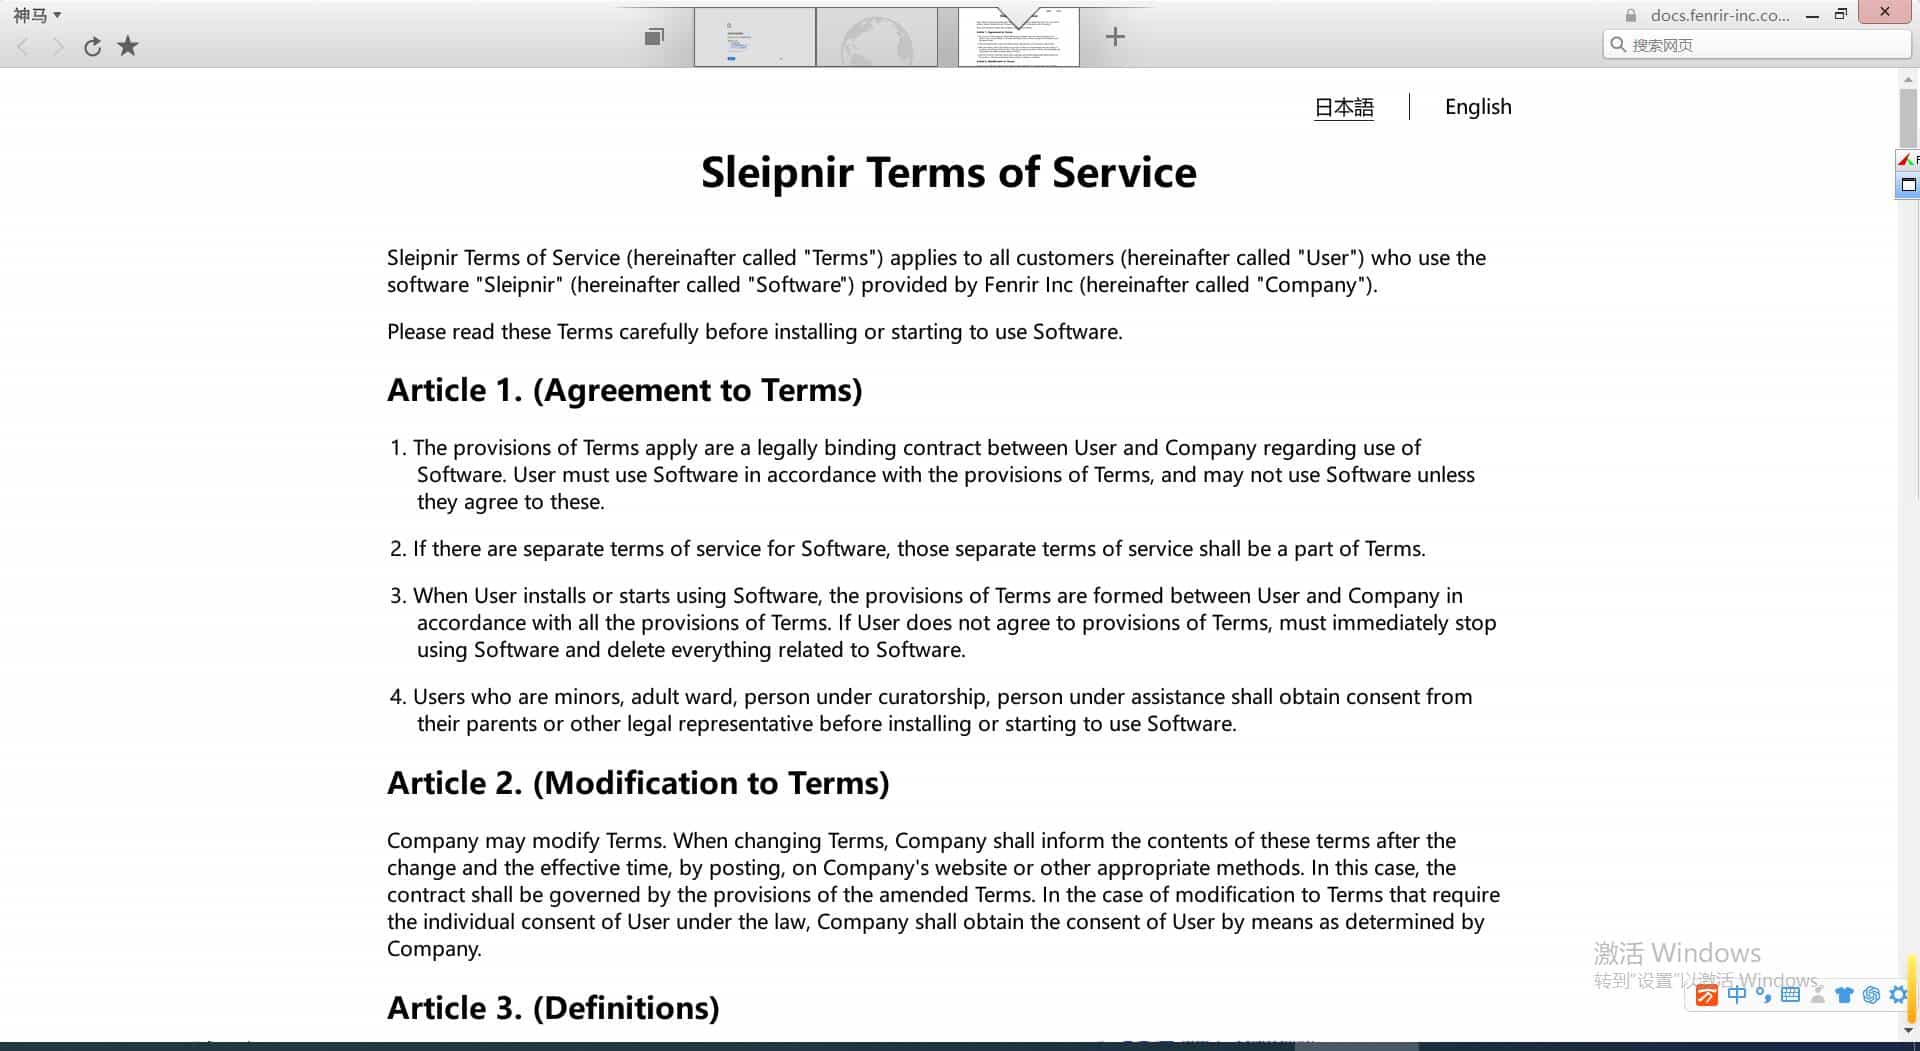Image resolution: width=1920 pixels, height=1051 pixels.
Task: Click list item 2 about separate terms
Action: [x=908, y=549]
